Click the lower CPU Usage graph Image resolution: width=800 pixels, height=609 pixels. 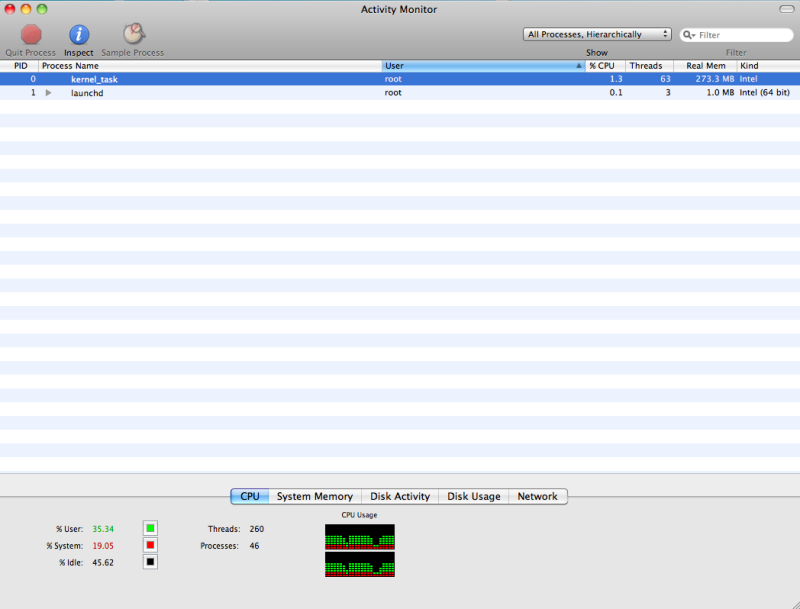[x=360, y=564]
